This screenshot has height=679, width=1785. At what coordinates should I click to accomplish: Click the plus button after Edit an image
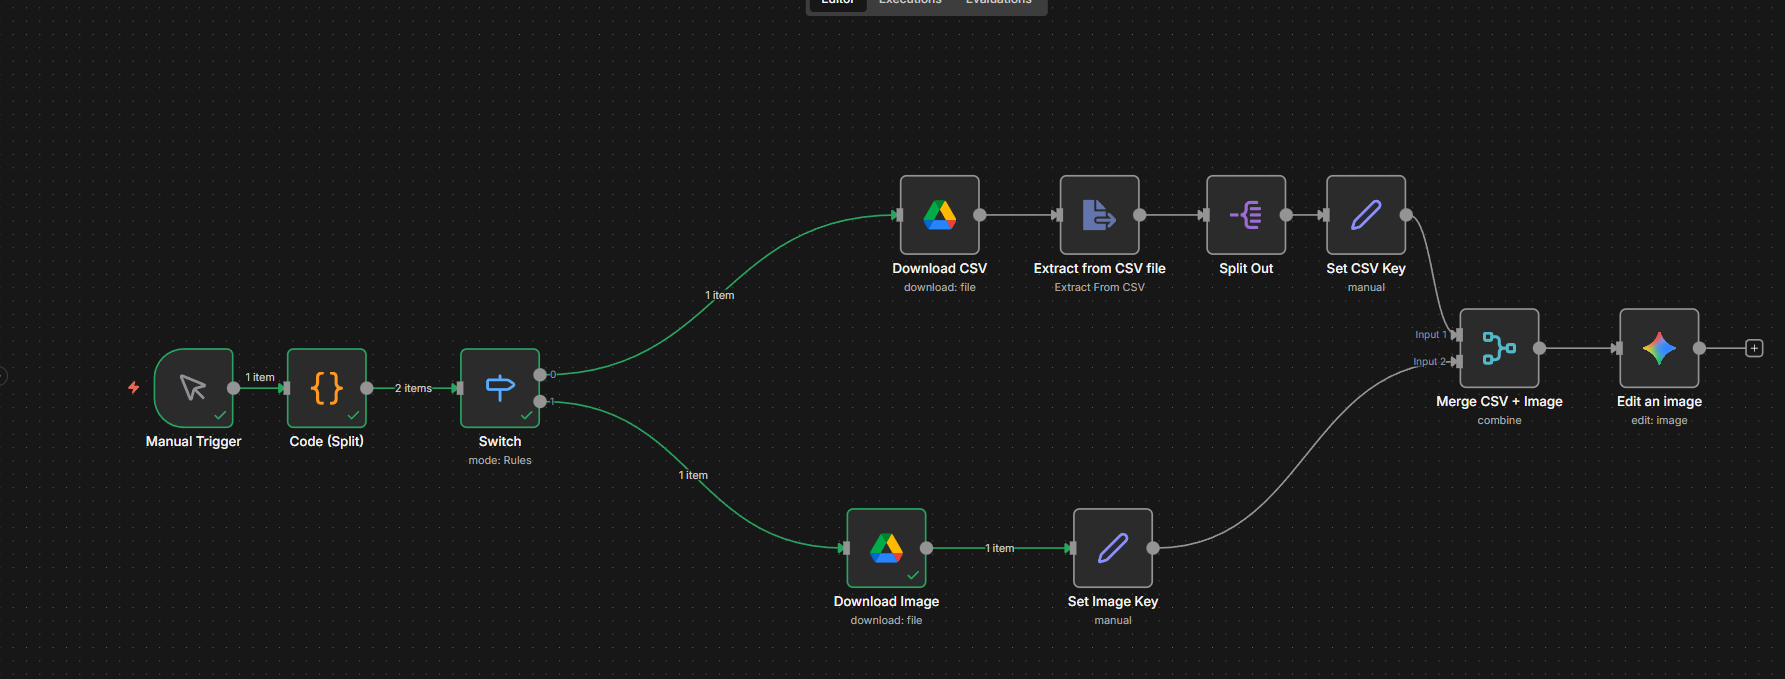[1754, 348]
